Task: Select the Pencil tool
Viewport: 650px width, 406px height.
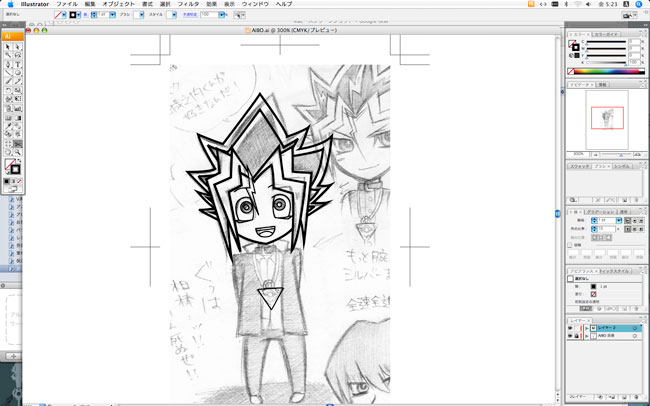Action: (18, 81)
